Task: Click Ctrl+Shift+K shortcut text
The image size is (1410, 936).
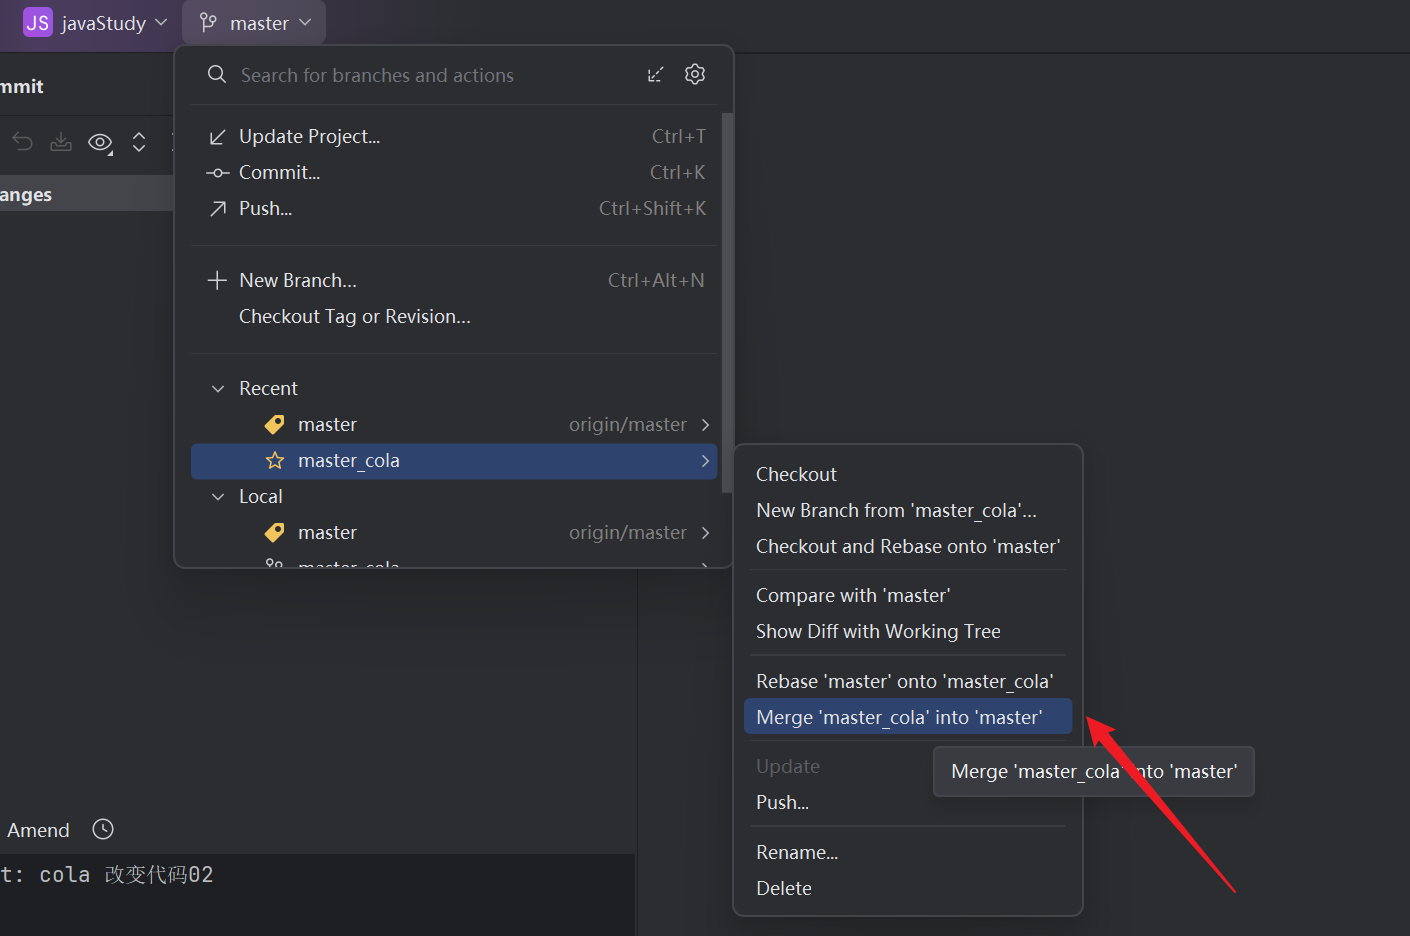Action: point(652,208)
